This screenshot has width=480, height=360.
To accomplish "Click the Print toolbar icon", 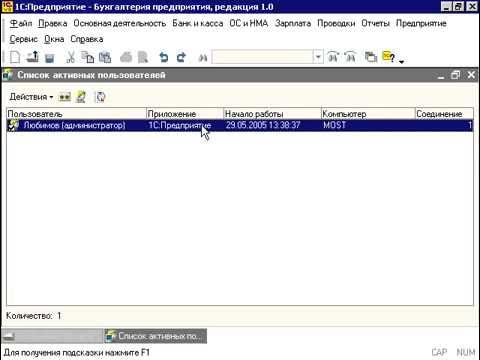I will [x=126, y=57].
